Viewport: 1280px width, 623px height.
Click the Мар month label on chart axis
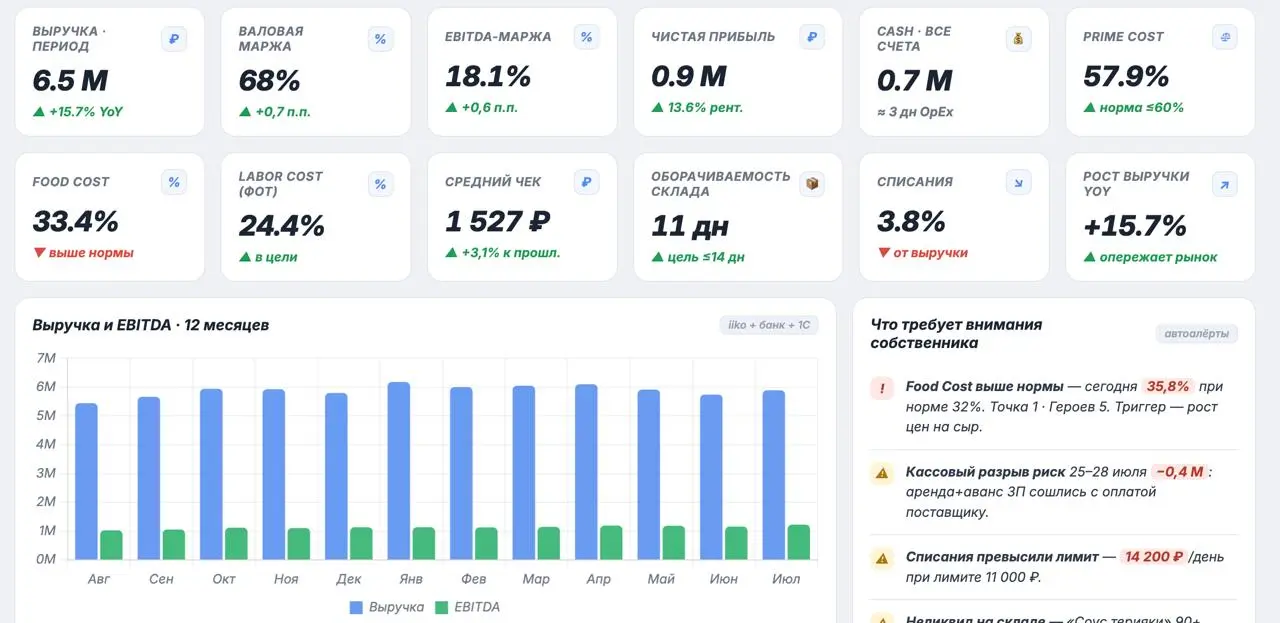536,579
